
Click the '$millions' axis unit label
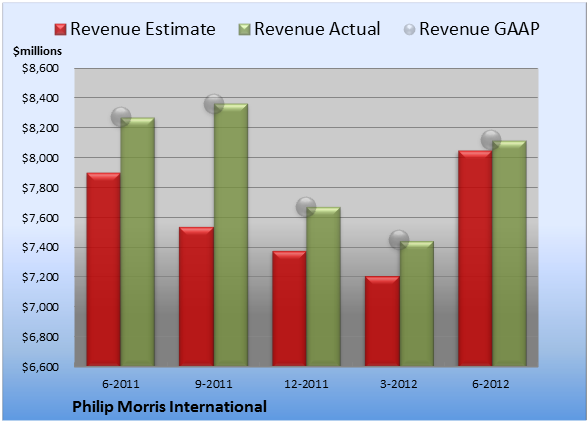pyautogui.click(x=37, y=51)
